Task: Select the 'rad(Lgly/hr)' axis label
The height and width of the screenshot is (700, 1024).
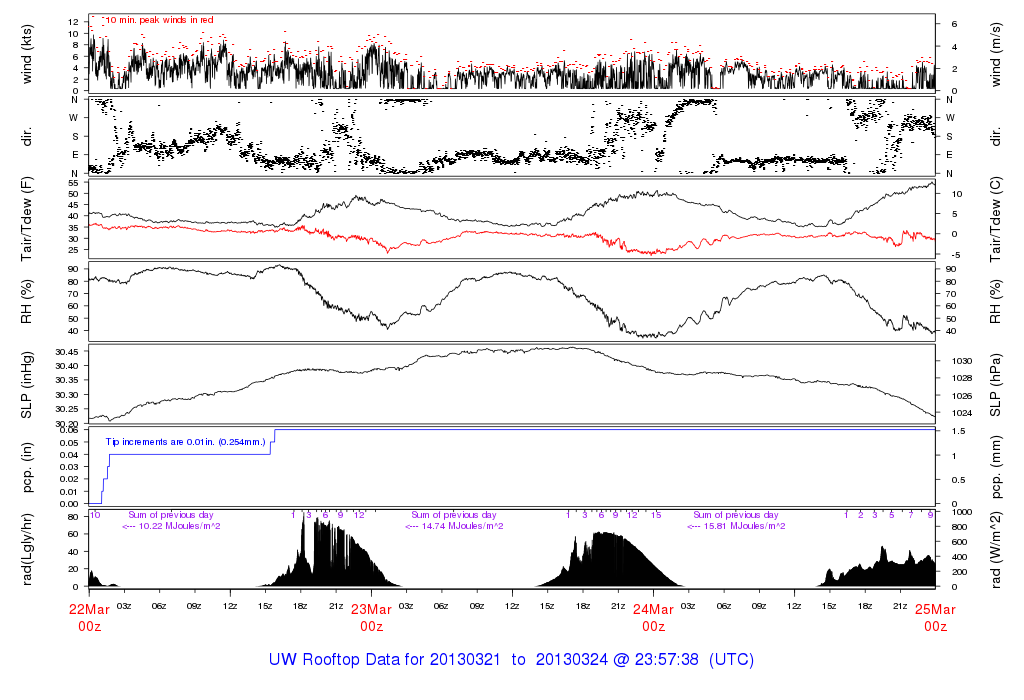Action: click(27, 550)
